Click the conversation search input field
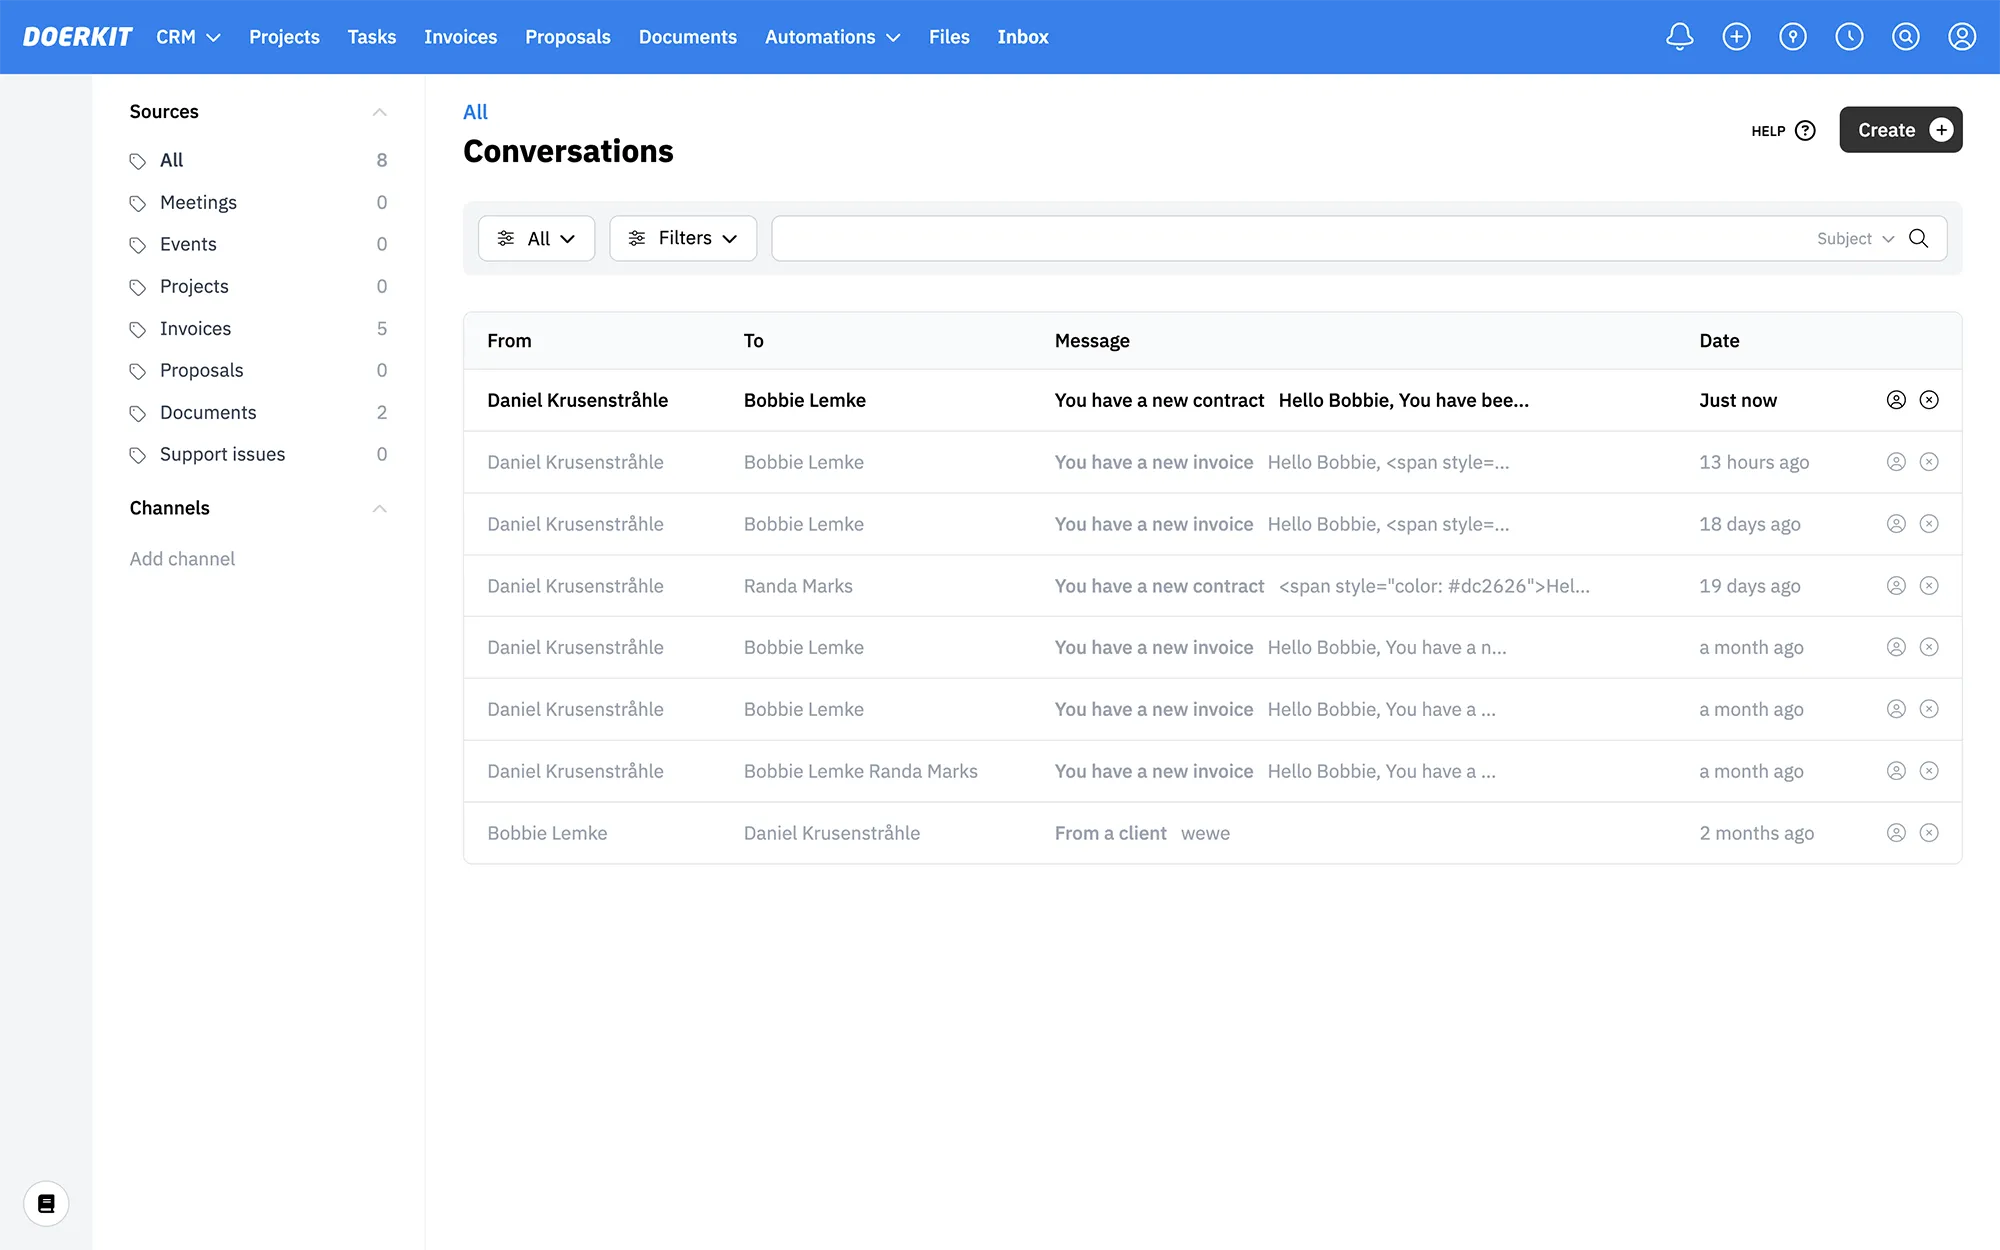This screenshot has height=1250, width=2000. [x=1290, y=238]
